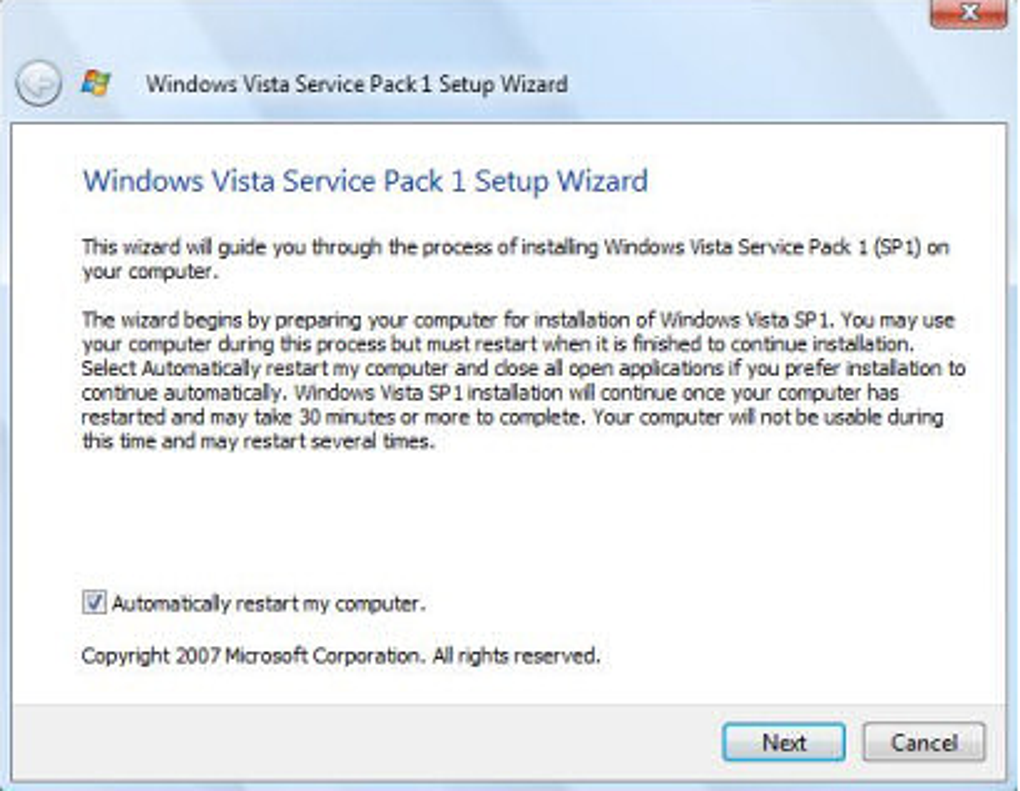Click the final line "this time and may restart"

[258, 441]
